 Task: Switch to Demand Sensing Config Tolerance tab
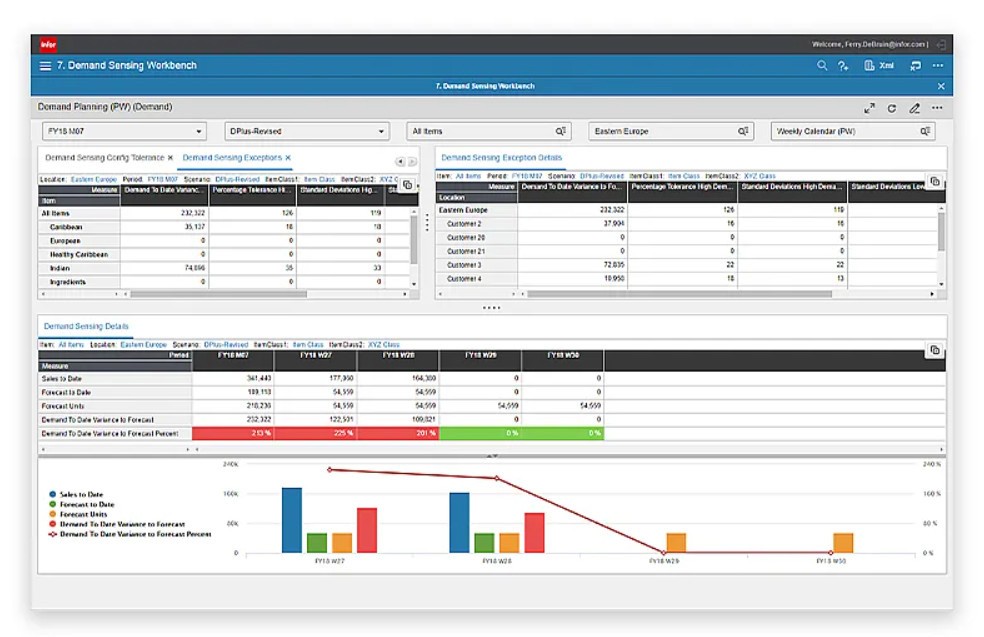[x=103, y=157]
